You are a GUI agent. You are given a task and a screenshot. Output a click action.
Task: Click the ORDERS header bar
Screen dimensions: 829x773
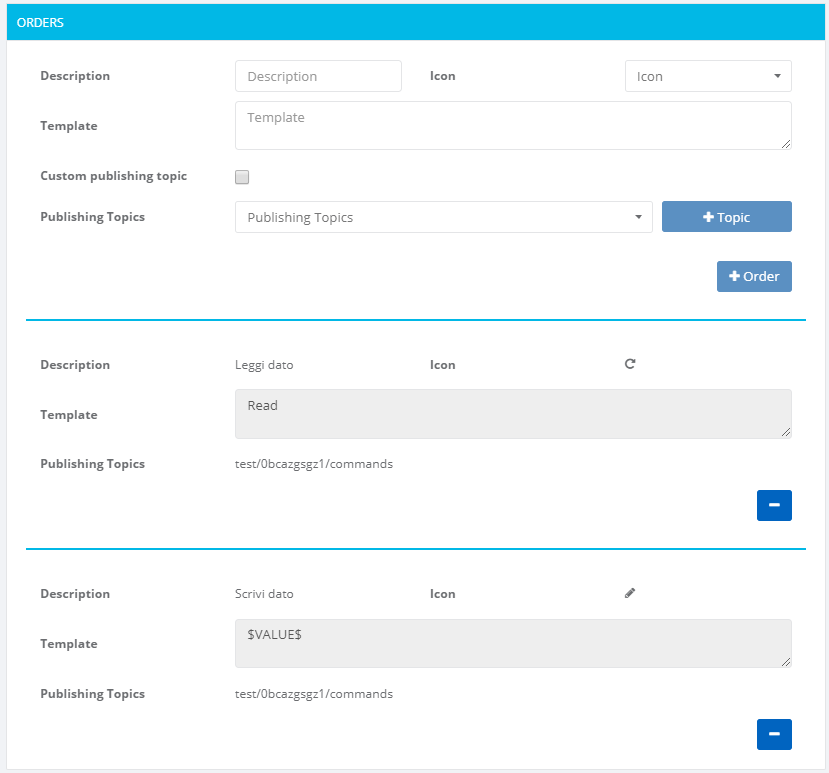point(414,22)
